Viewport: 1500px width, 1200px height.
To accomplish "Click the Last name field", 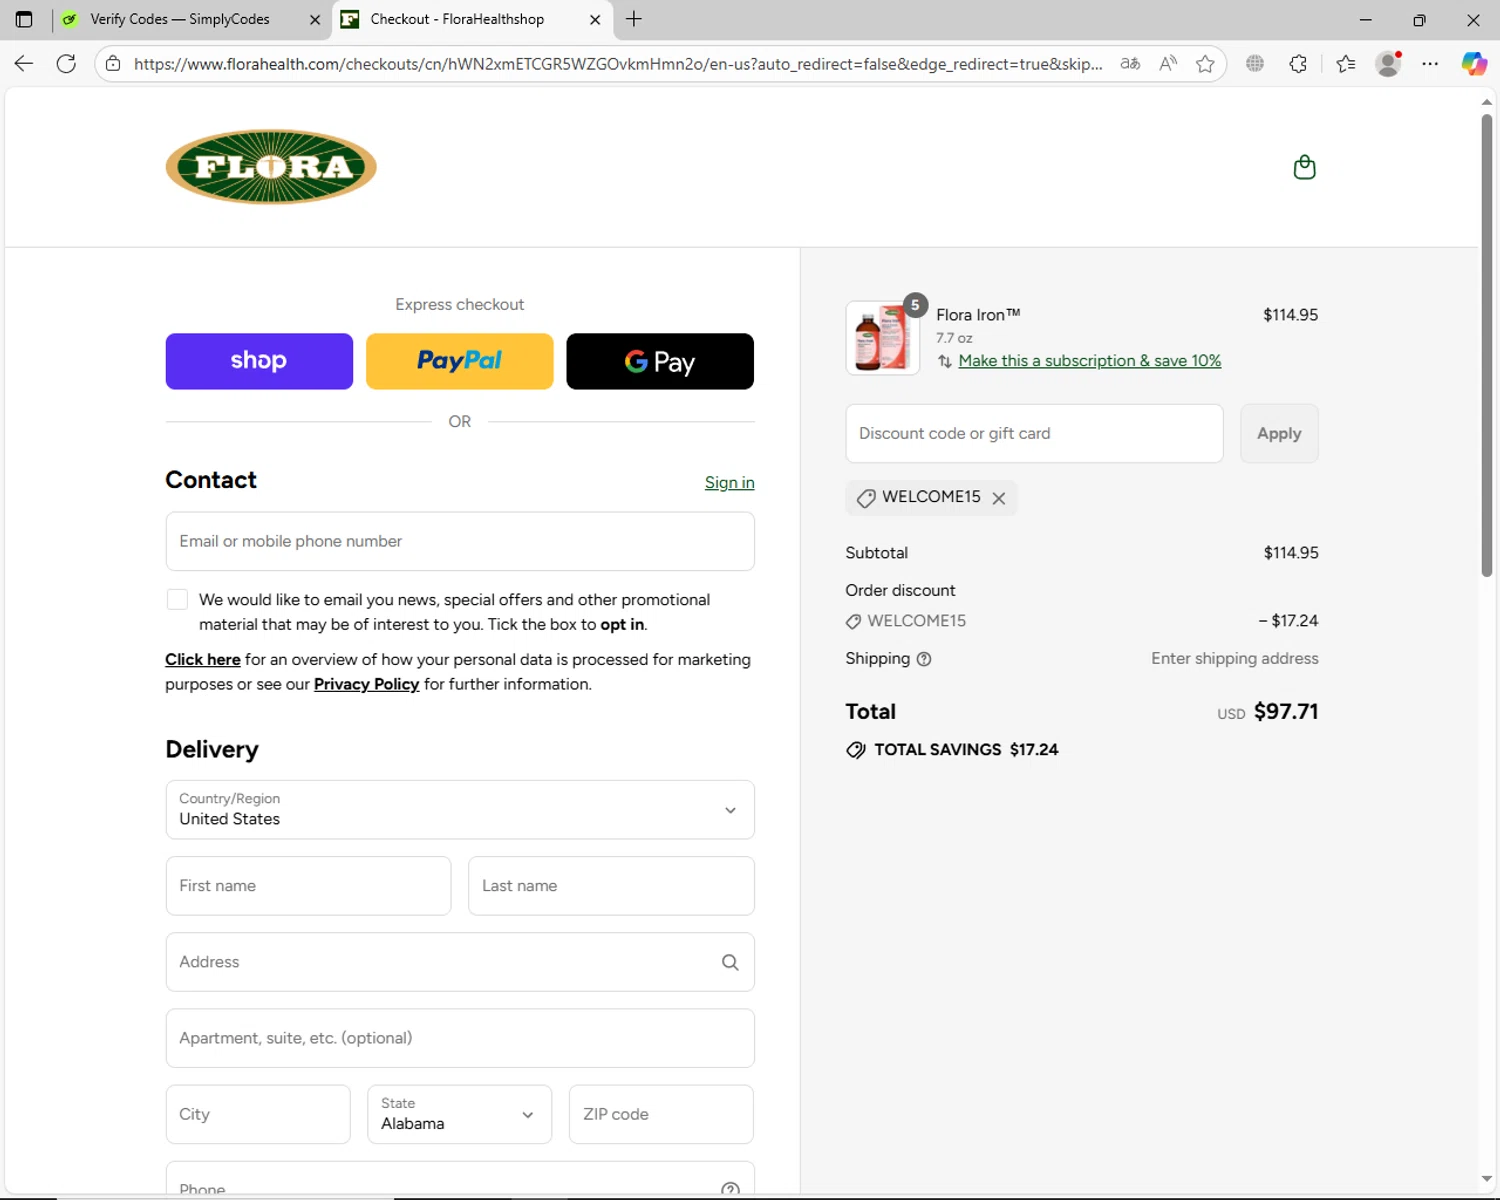I will [611, 886].
